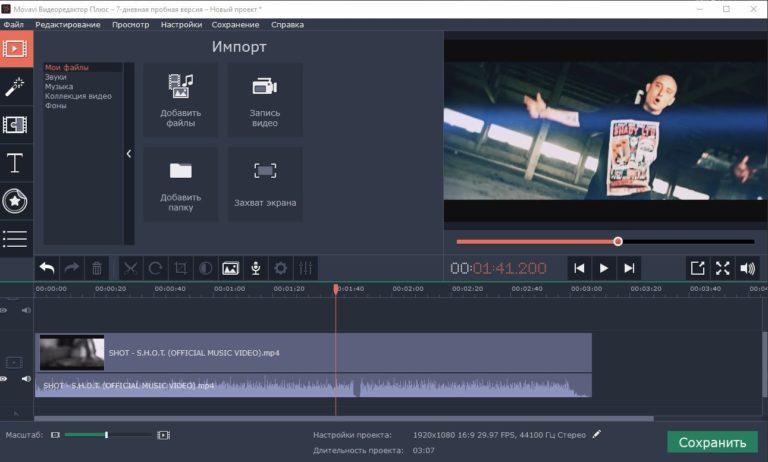Click Захват экрана tile
Image resolution: width=768 pixels, height=462 pixels.
pyautogui.click(x=265, y=184)
